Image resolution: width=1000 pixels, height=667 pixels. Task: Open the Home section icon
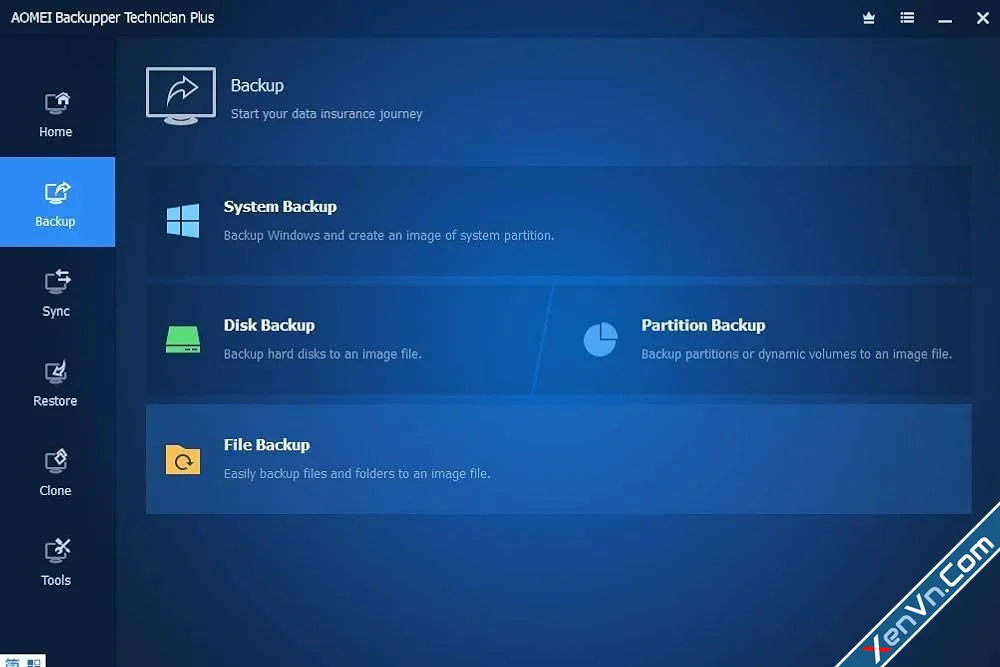tap(57, 103)
